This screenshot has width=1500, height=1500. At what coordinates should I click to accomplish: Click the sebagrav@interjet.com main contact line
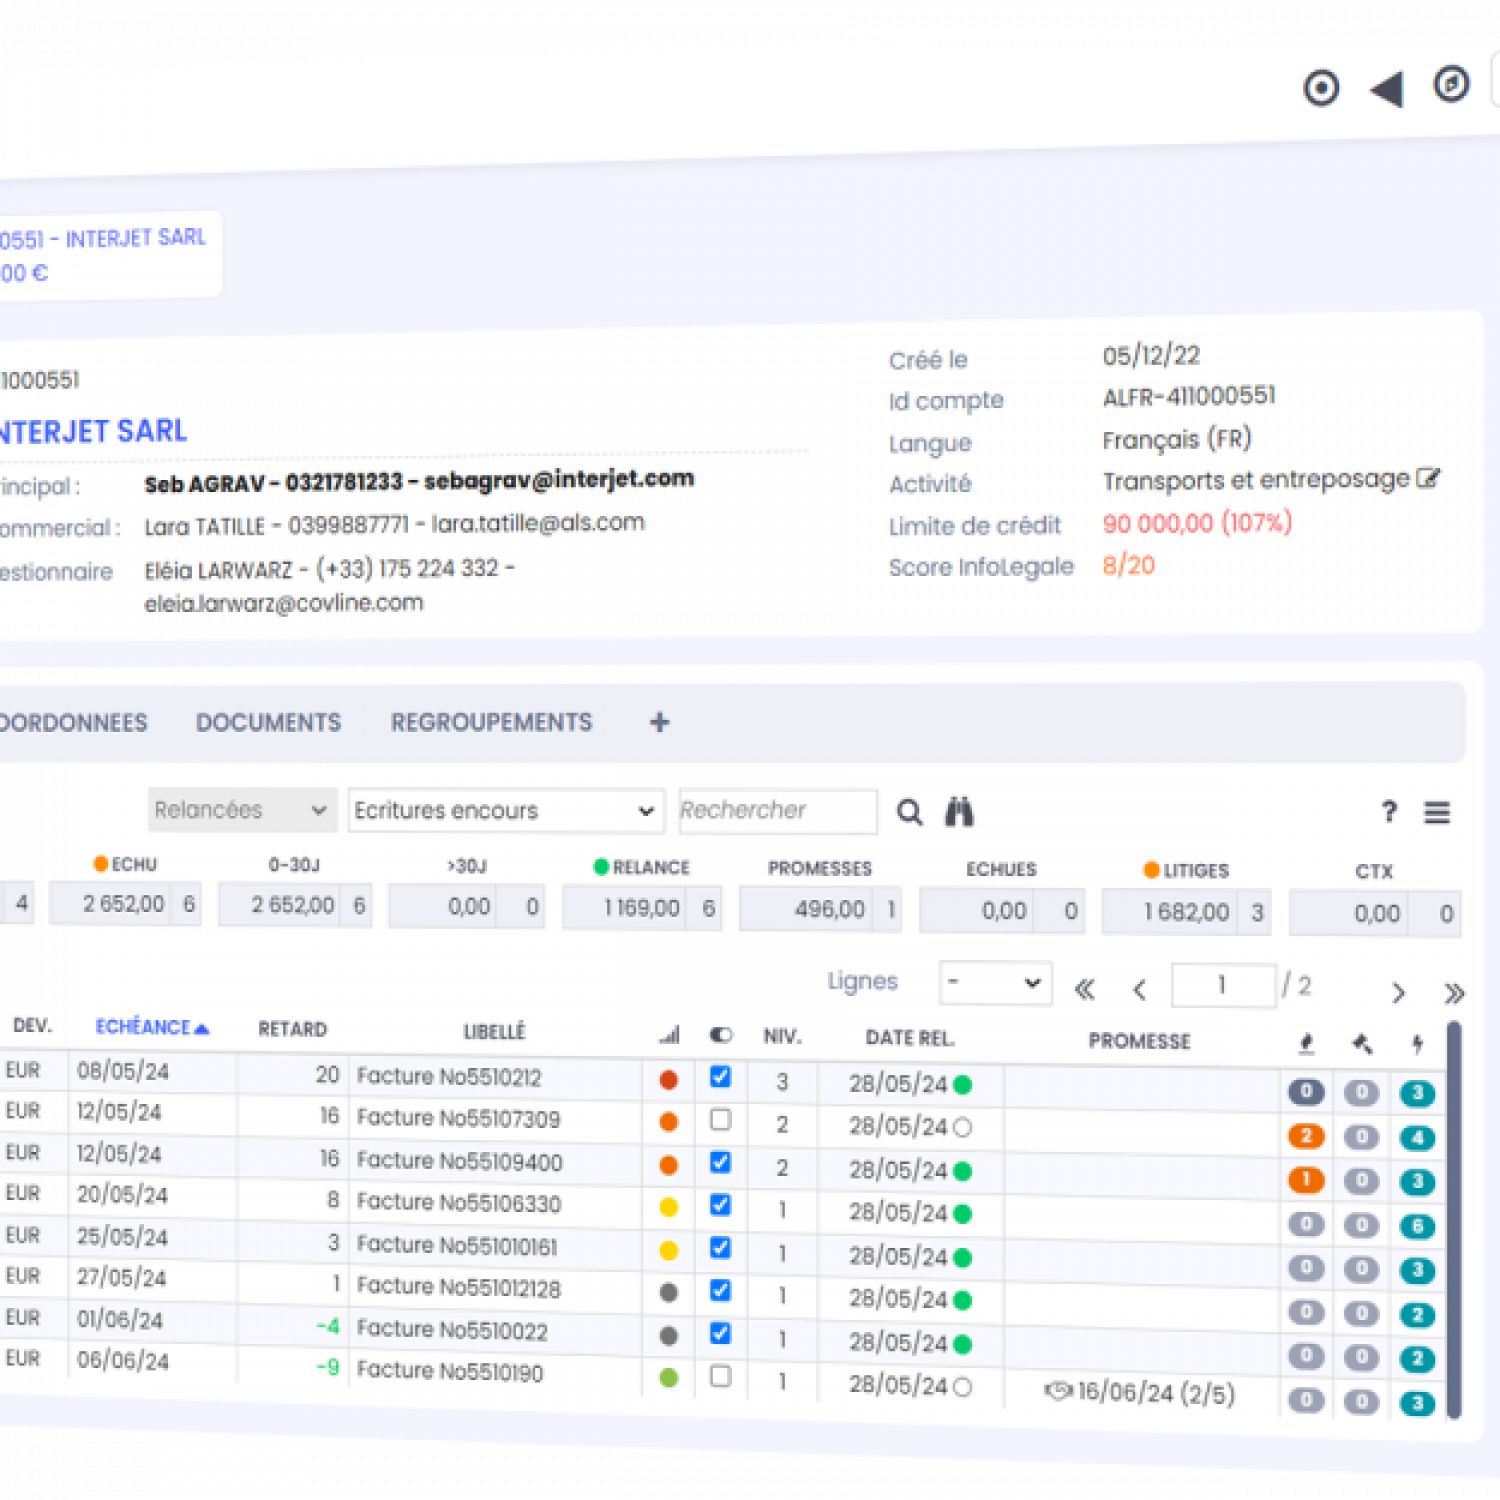pos(419,481)
